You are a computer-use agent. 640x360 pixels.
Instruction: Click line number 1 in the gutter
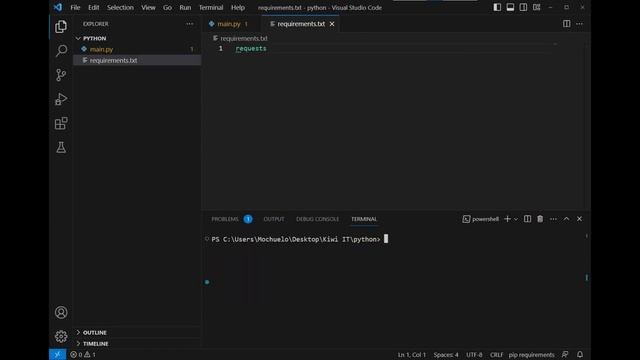(x=221, y=49)
